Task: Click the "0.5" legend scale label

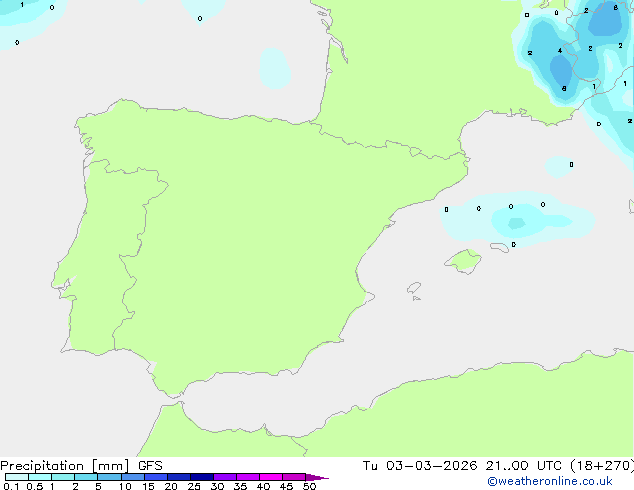Action: (x=34, y=486)
